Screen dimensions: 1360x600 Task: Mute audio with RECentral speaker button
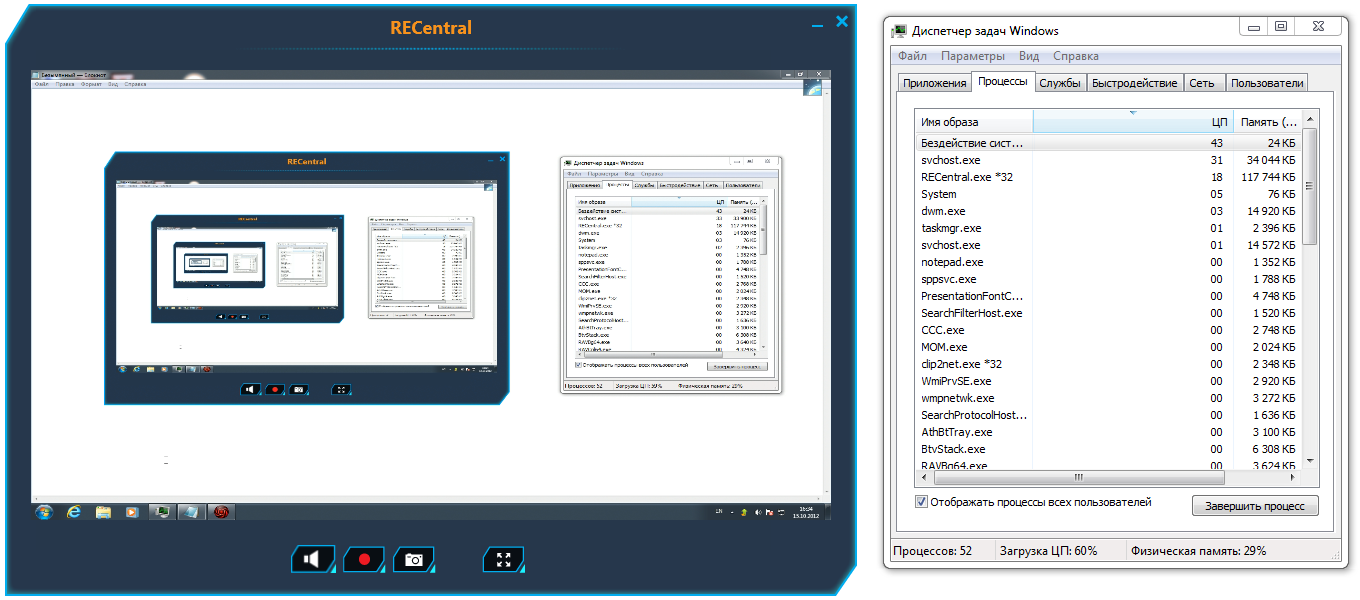coord(312,559)
